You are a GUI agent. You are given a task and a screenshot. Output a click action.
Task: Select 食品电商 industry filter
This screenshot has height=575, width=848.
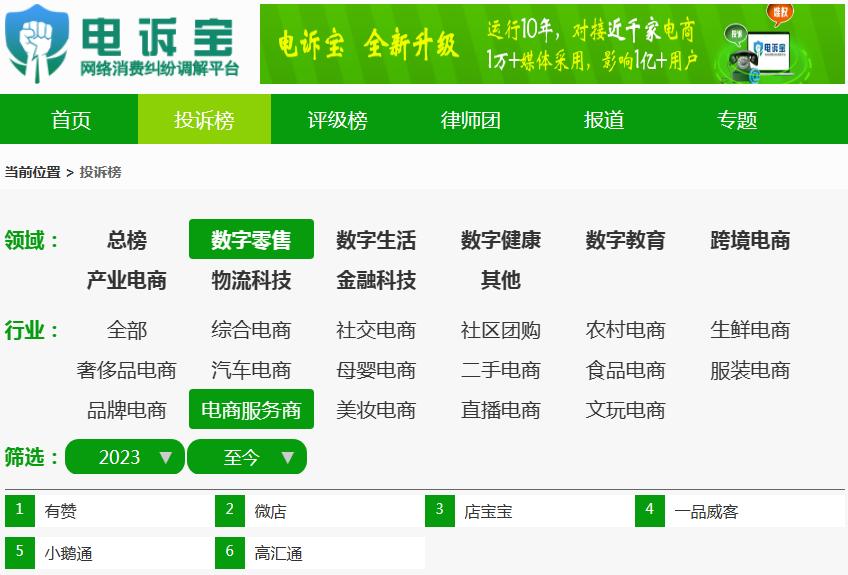[625, 371]
